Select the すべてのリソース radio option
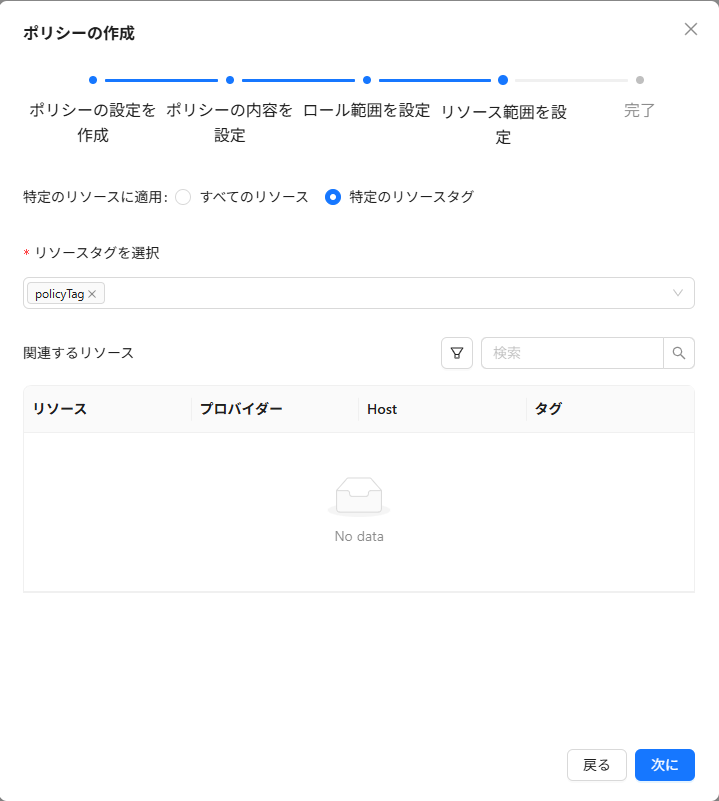This screenshot has width=719, height=801. 183,197
